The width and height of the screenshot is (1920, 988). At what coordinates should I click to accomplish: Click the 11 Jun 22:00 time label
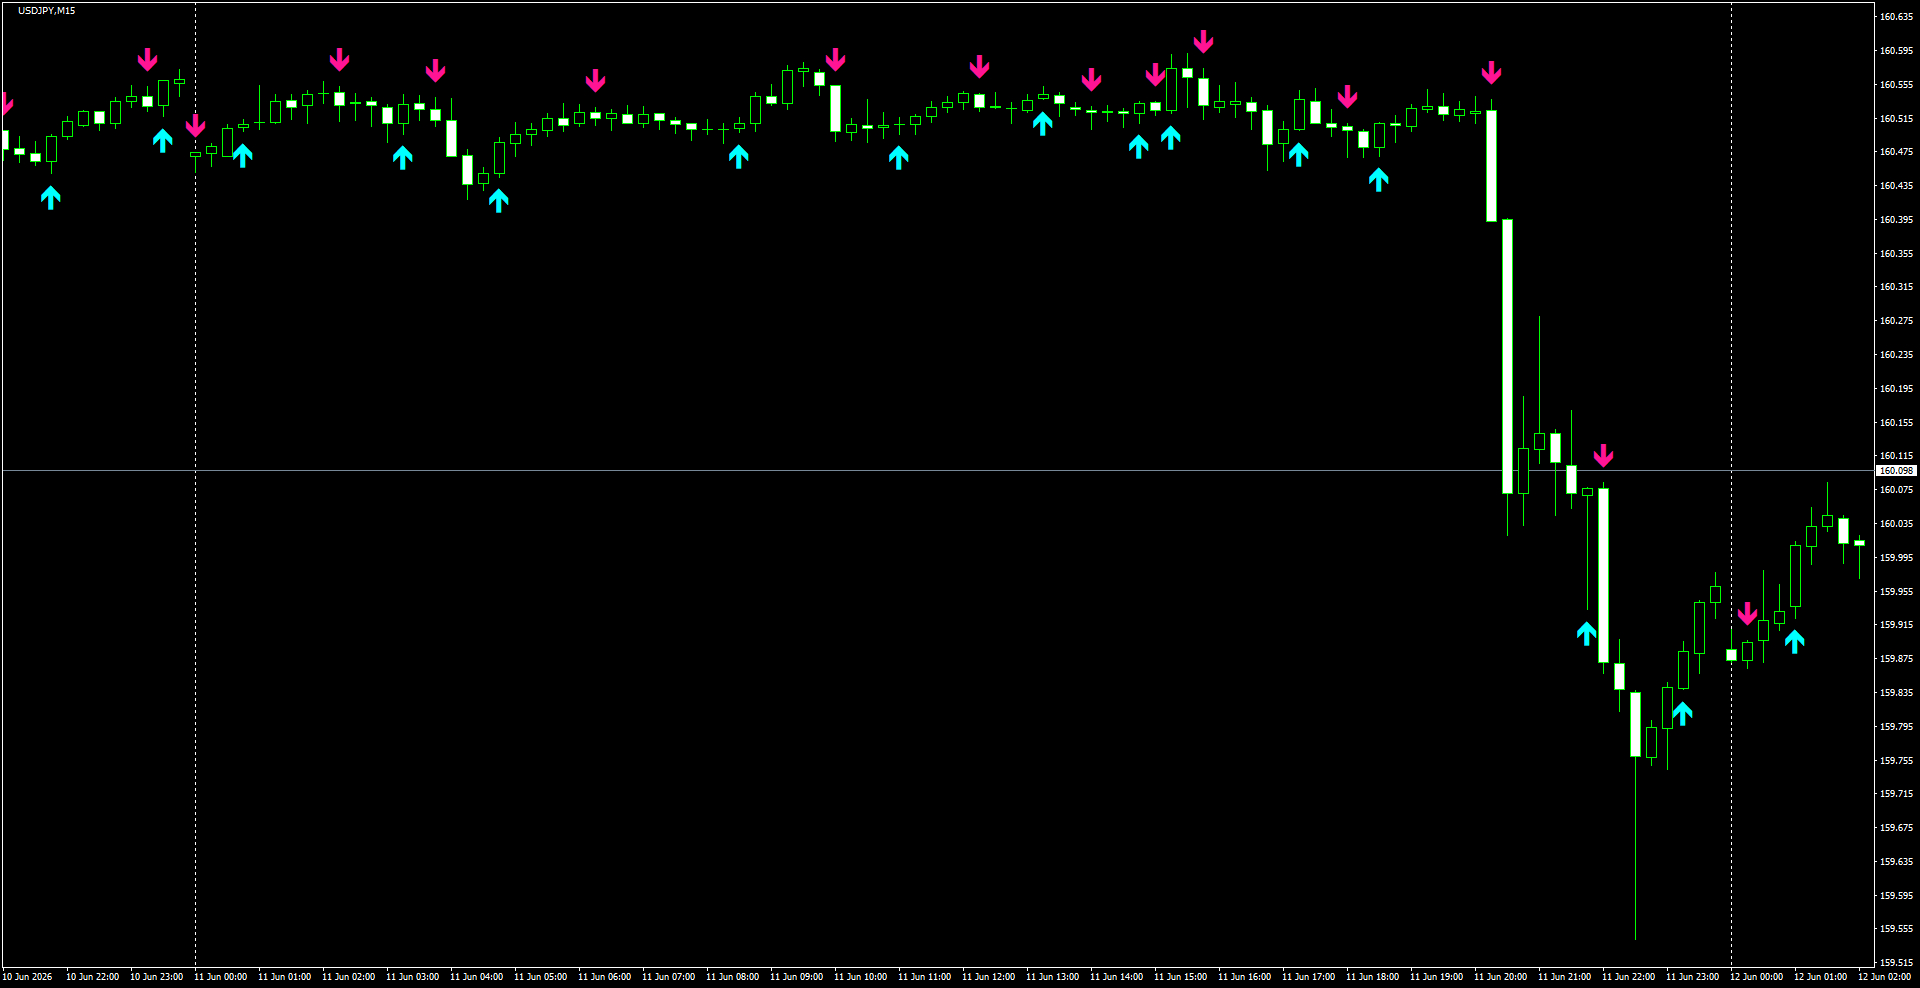pos(1628,977)
